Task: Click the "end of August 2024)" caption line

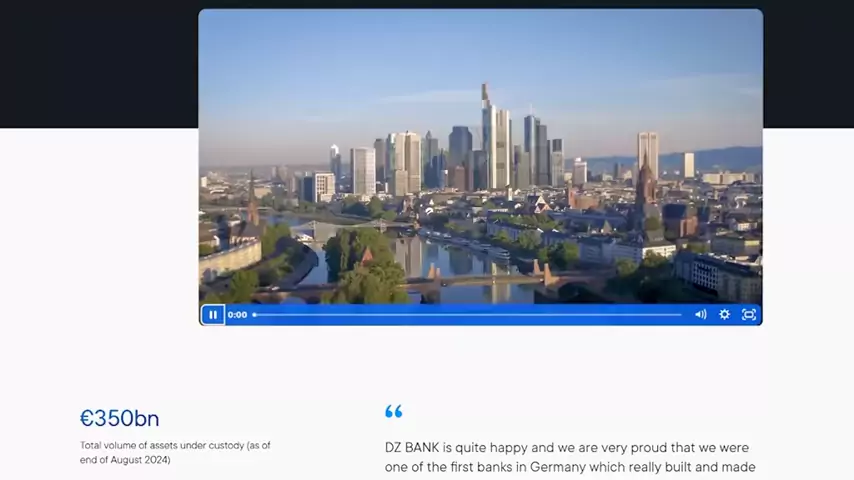Action: [125, 460]
